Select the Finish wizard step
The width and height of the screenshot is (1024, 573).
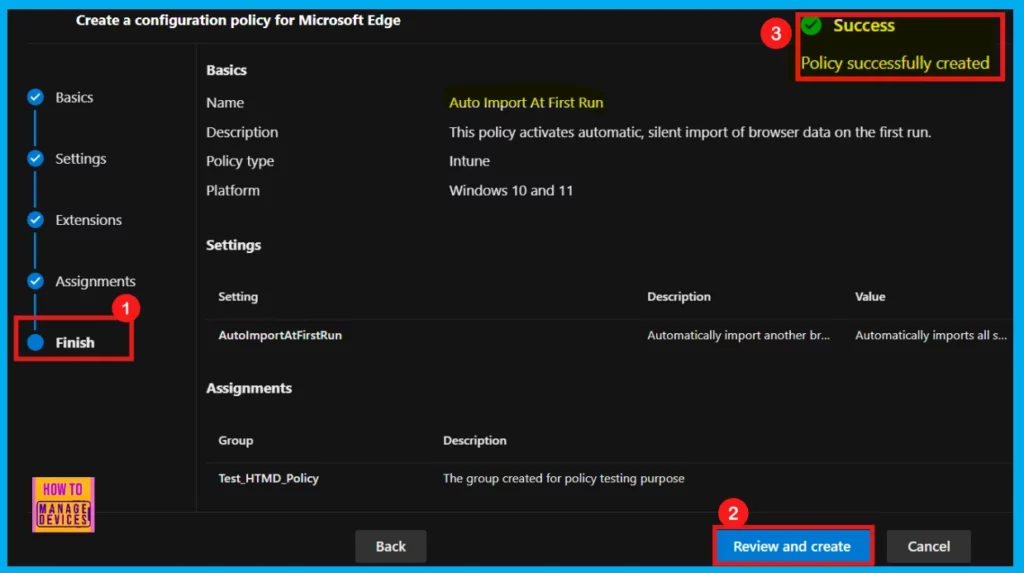(74, 342)
